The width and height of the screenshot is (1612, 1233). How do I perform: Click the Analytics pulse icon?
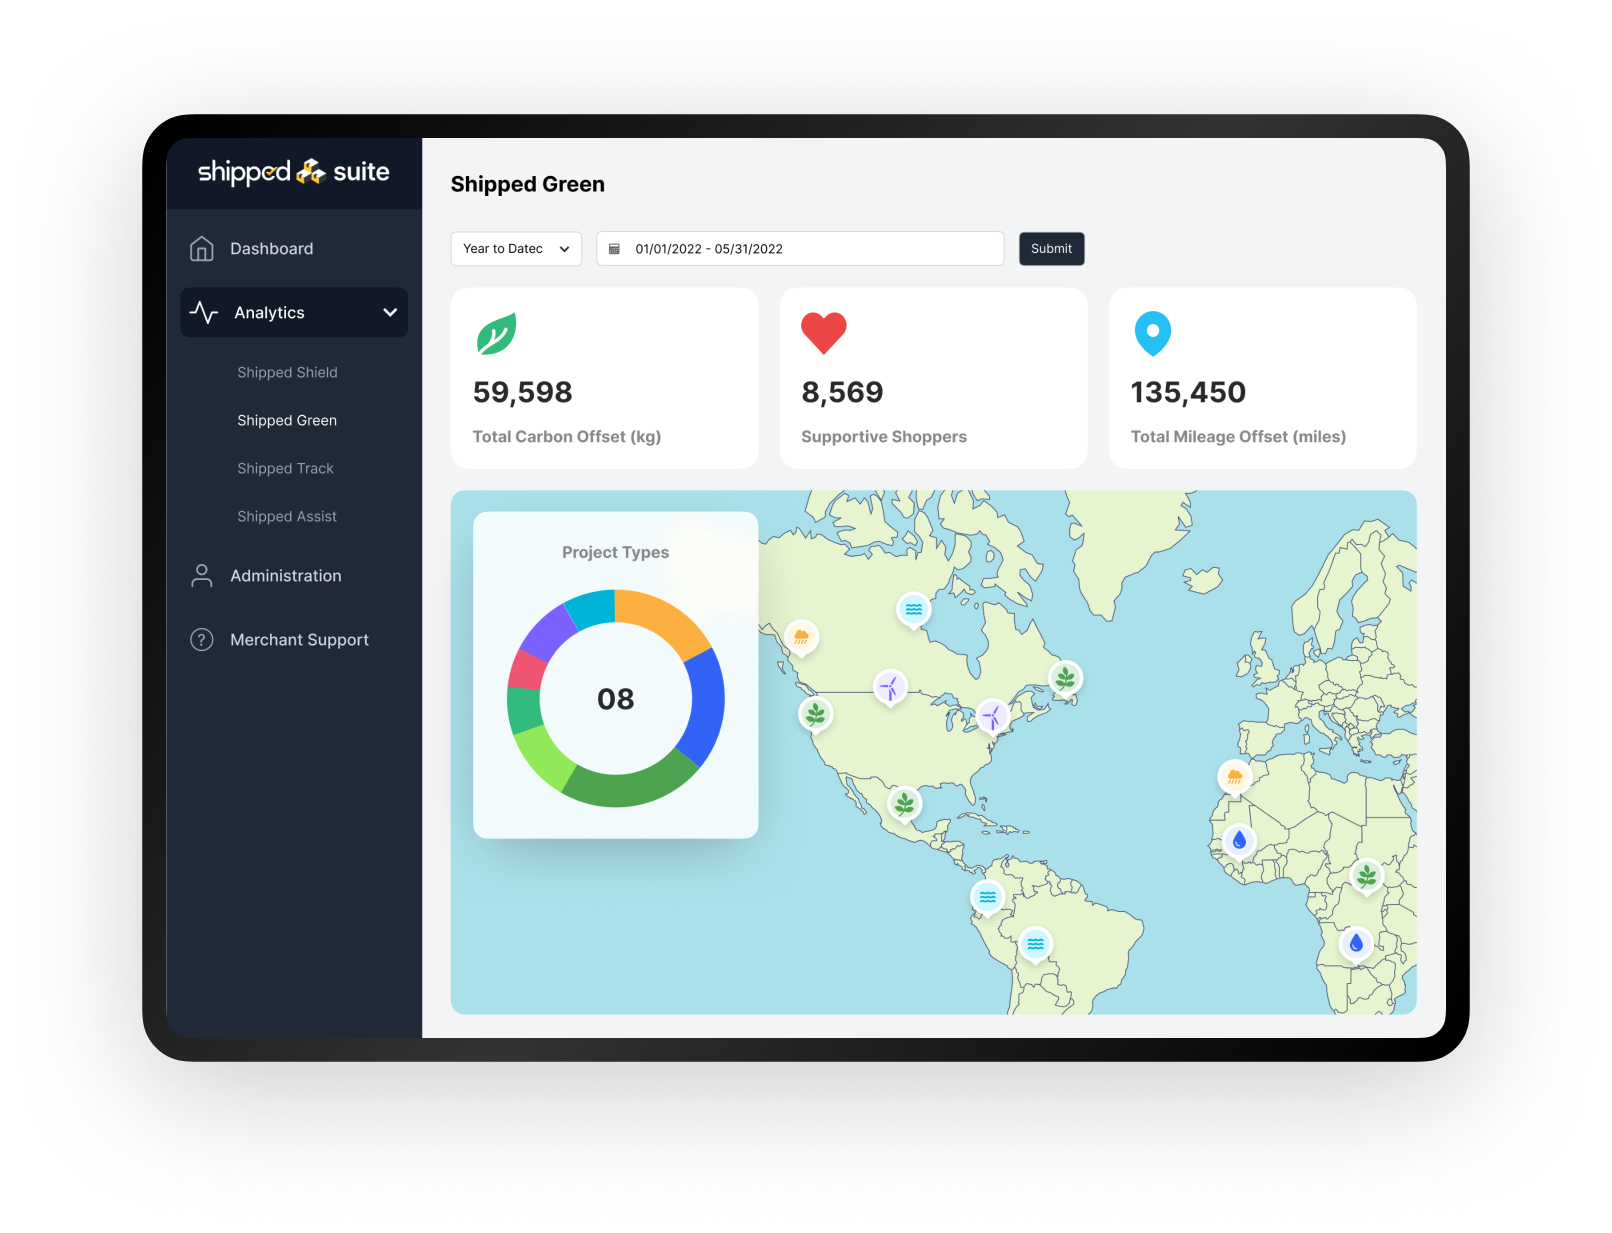pos(204,313)
